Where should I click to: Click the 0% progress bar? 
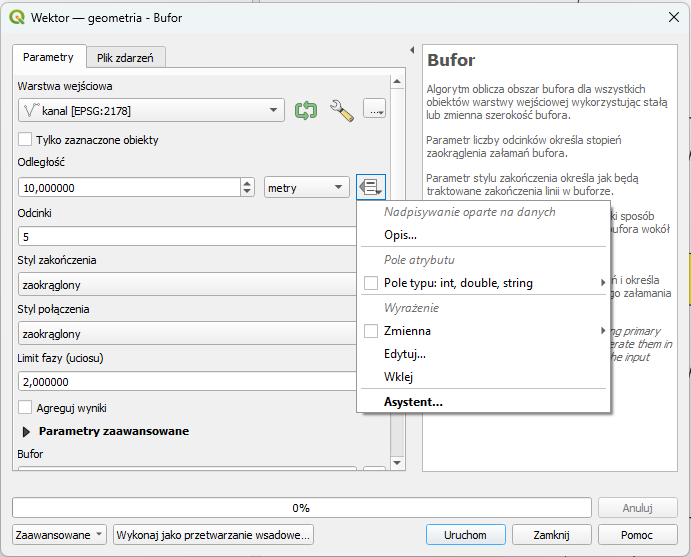(300, 508)
